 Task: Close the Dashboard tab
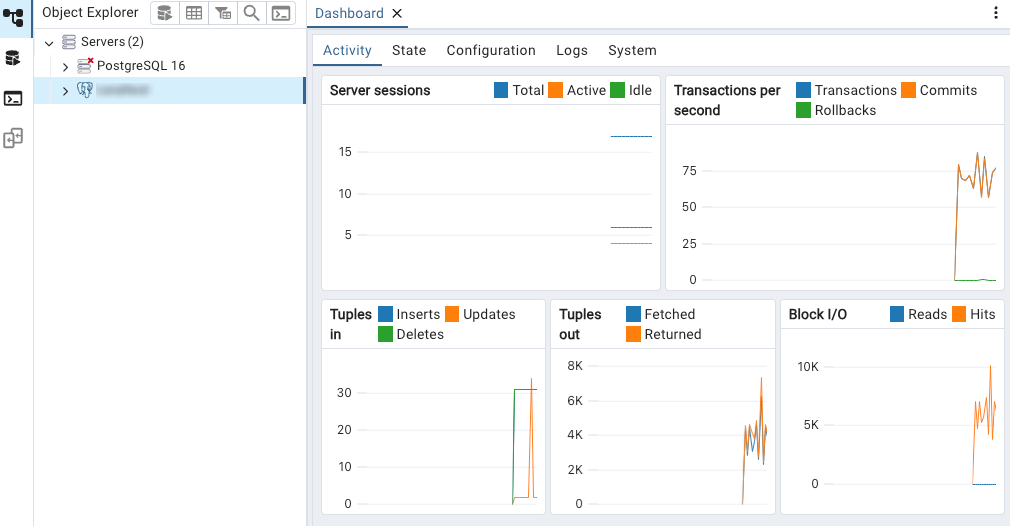[397, 13]
